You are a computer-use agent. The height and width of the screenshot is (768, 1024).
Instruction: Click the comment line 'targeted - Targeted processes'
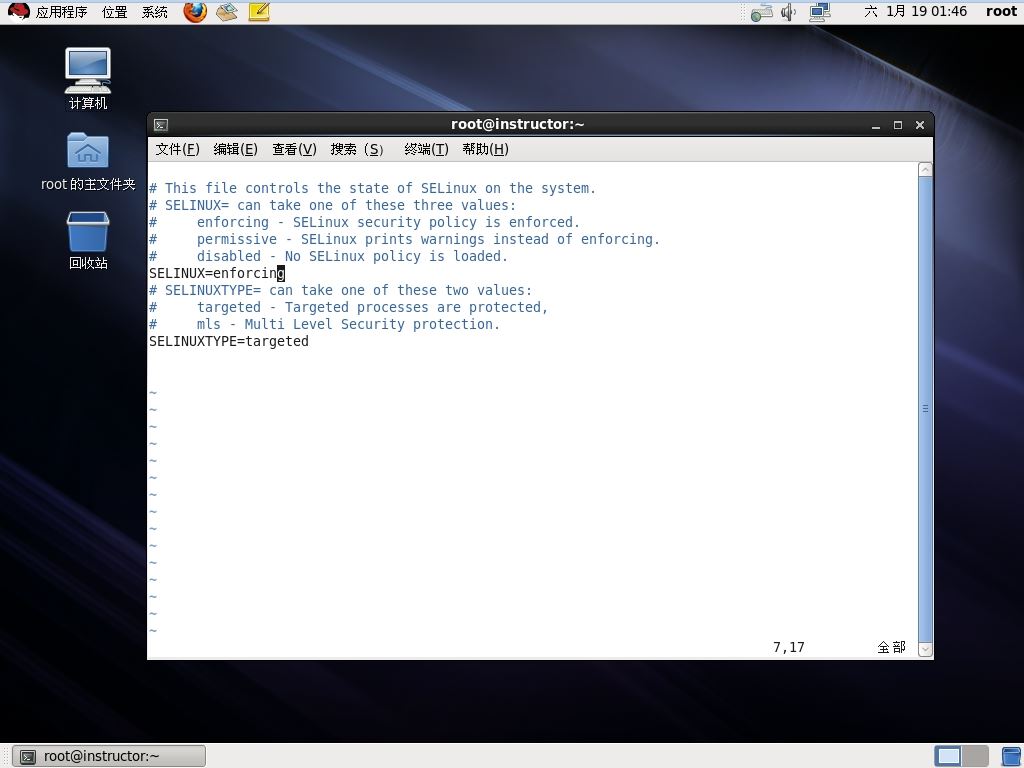point(348,307)
